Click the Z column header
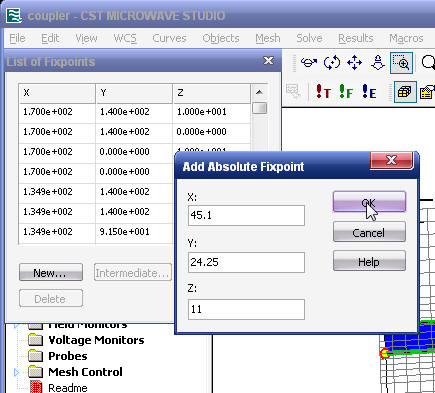 tap(211, 93)
